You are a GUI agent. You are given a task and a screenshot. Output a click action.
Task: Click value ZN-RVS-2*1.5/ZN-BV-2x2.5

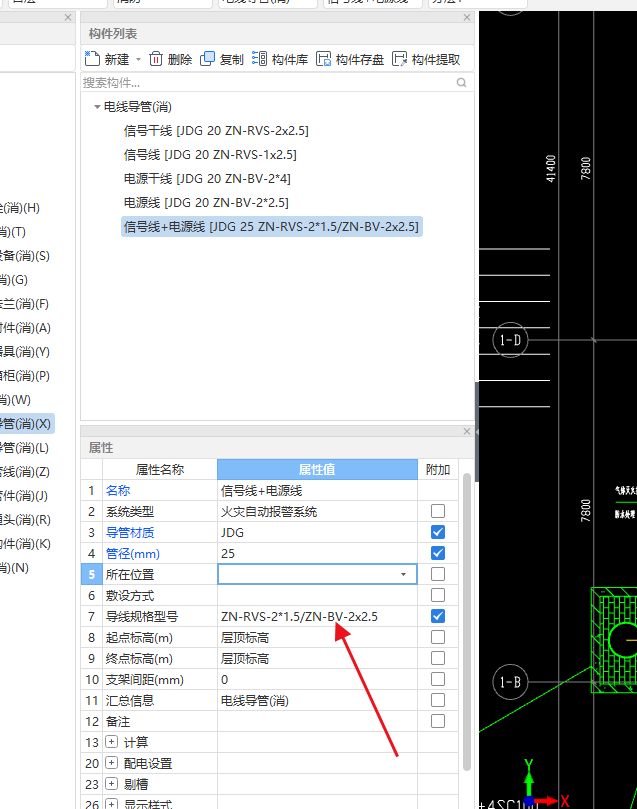(317, 617)
